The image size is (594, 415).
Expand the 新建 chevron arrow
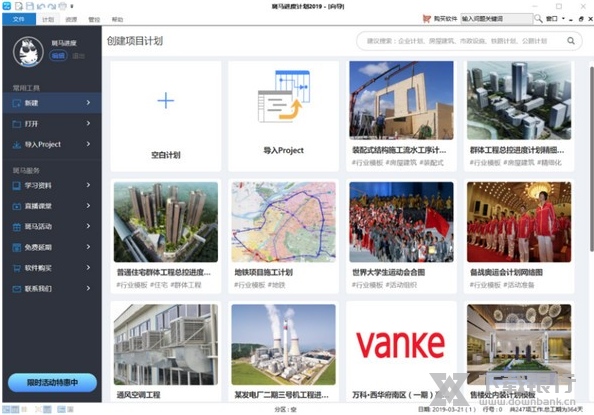tap(88, 103)
